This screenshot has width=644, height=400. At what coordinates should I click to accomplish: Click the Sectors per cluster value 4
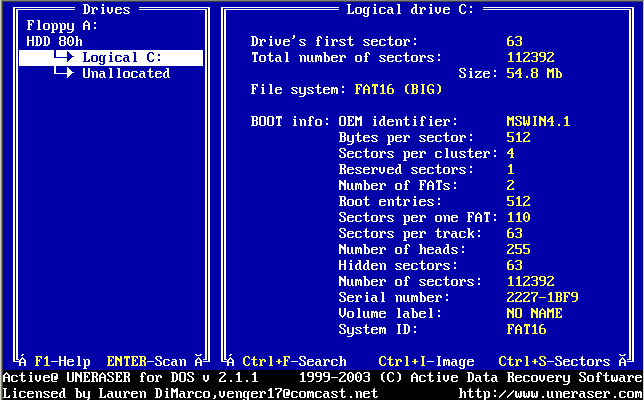coord(511,154)
